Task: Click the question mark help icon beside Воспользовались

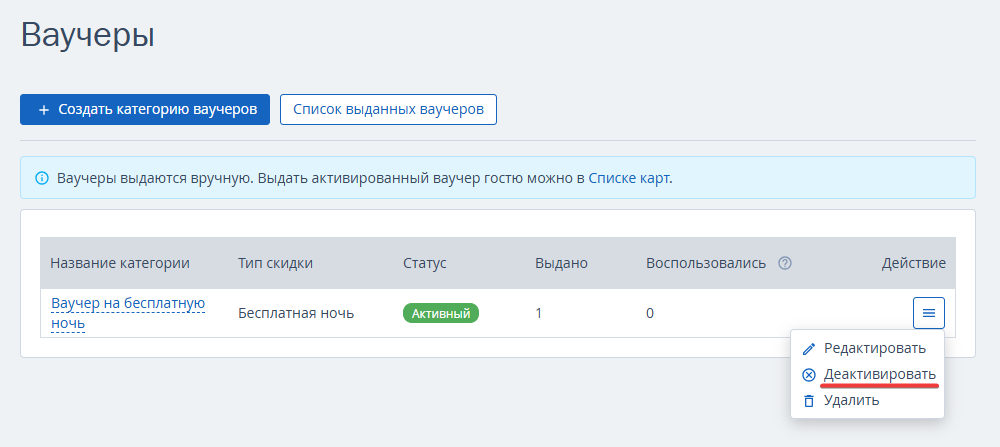Action: point(785,263)
